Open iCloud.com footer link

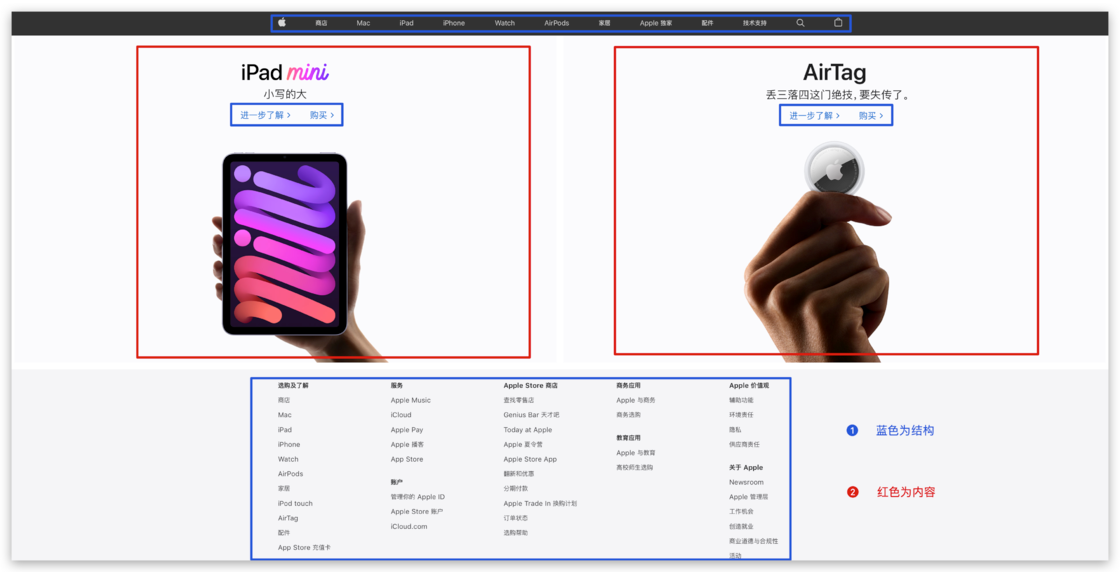point(409,526)
